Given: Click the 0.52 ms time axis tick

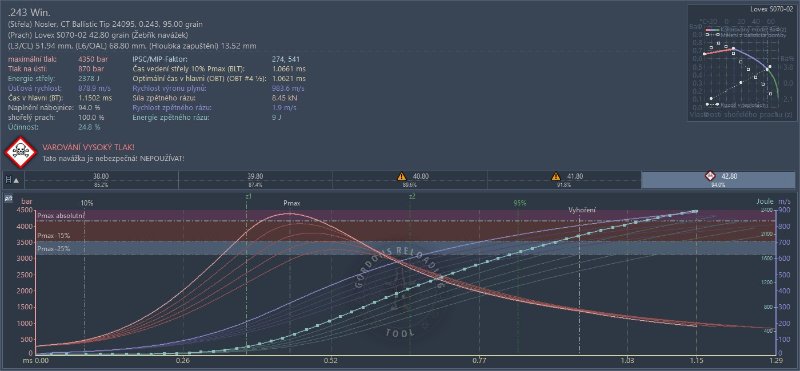Looking at the screenshot, I should [331, 360].
